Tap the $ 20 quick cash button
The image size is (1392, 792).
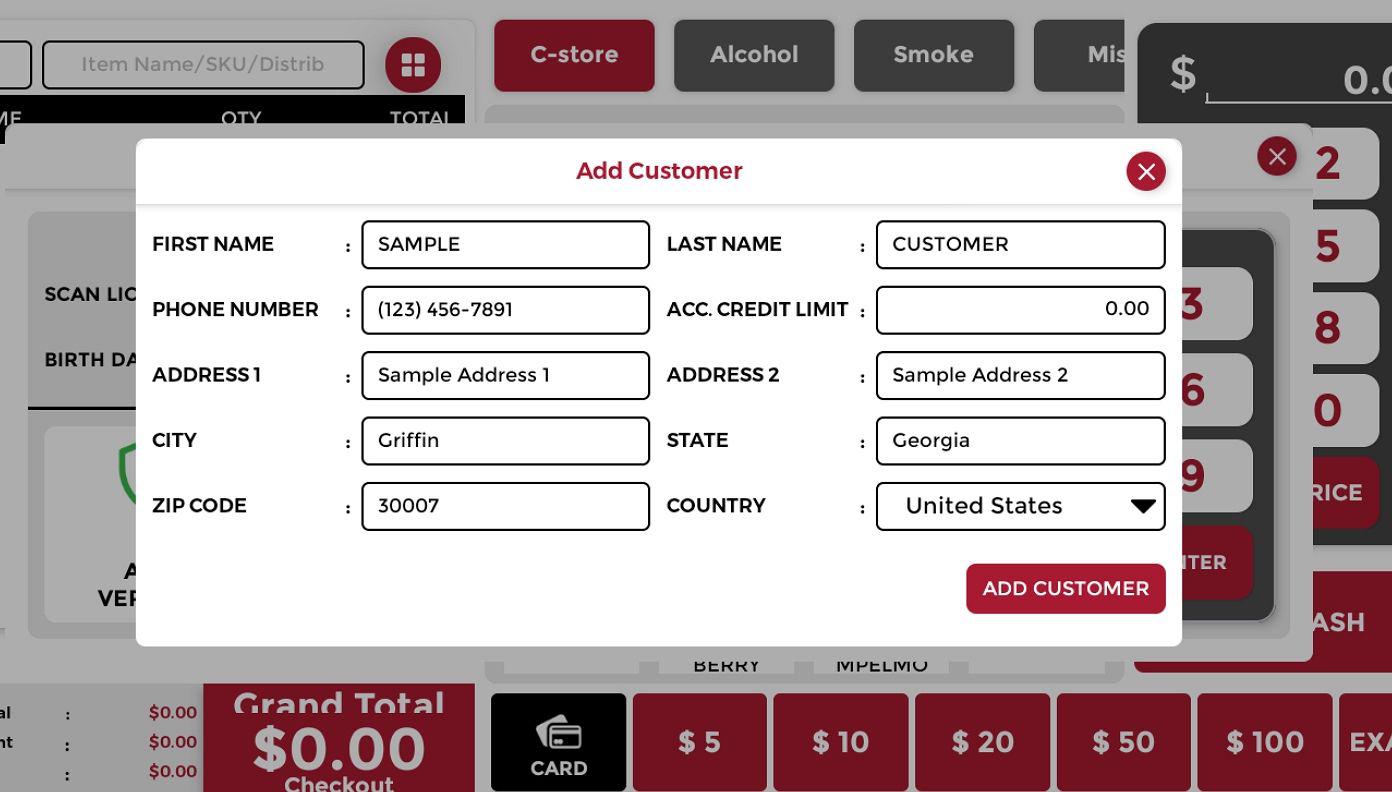tap(982, 742)
